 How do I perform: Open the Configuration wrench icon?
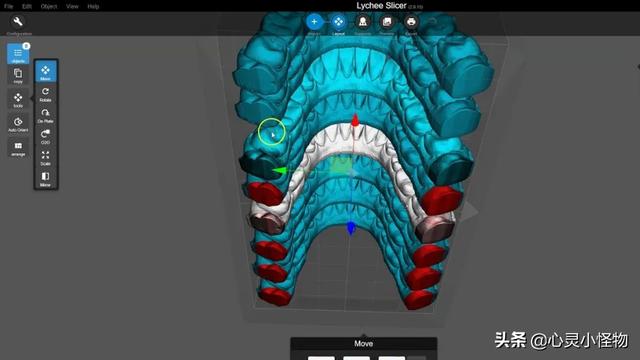click(18, 22)
